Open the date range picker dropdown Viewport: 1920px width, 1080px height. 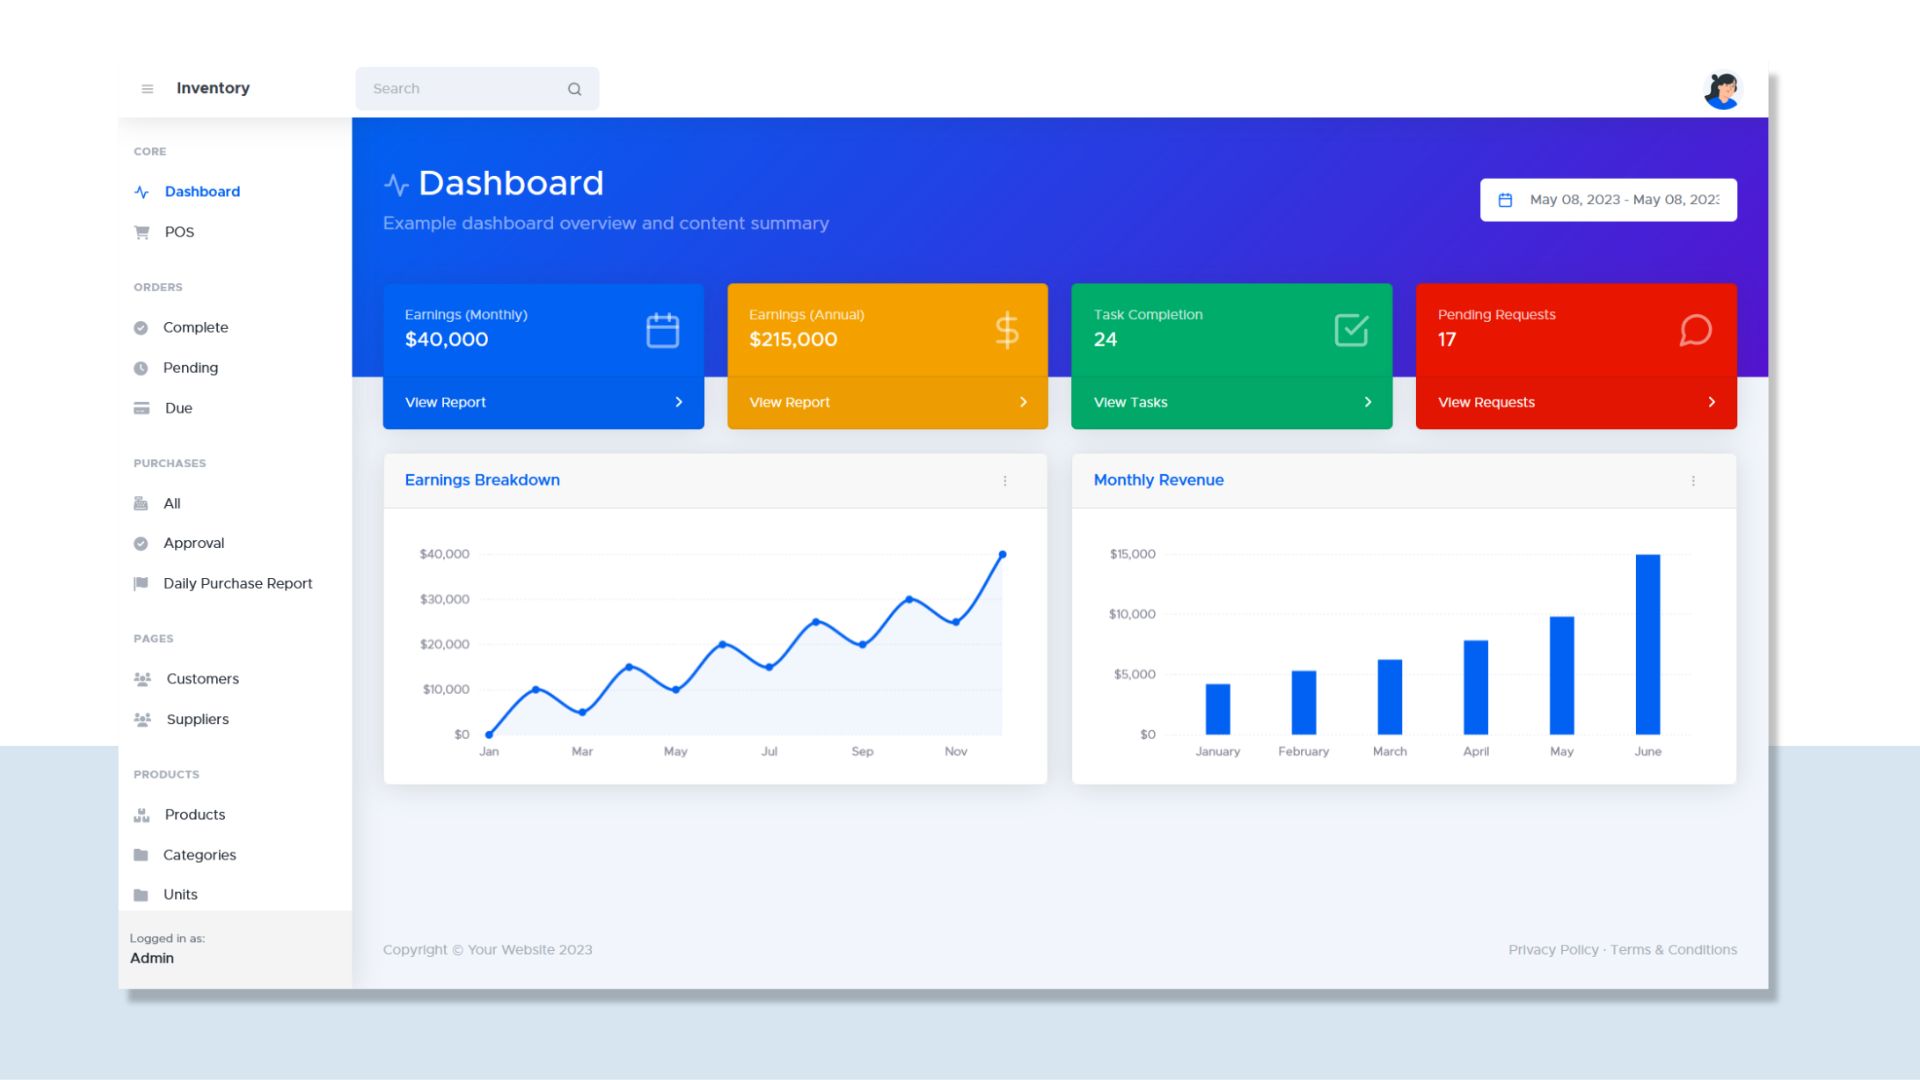coord(1622,200)
